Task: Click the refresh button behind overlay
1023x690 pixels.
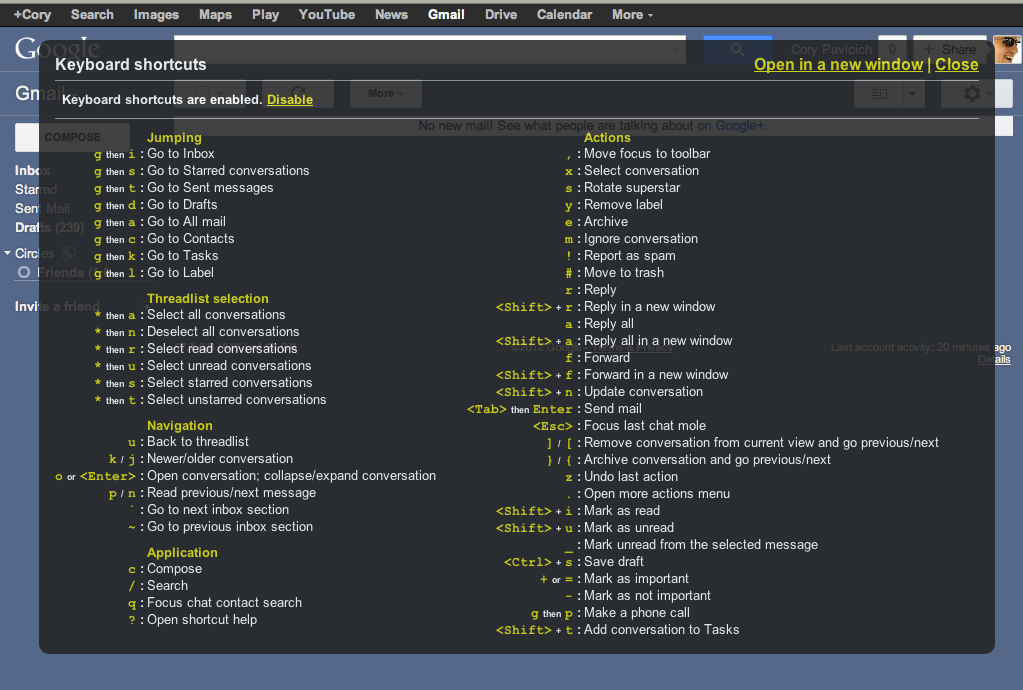Action: pyautogui.click(x=298, y=93)
